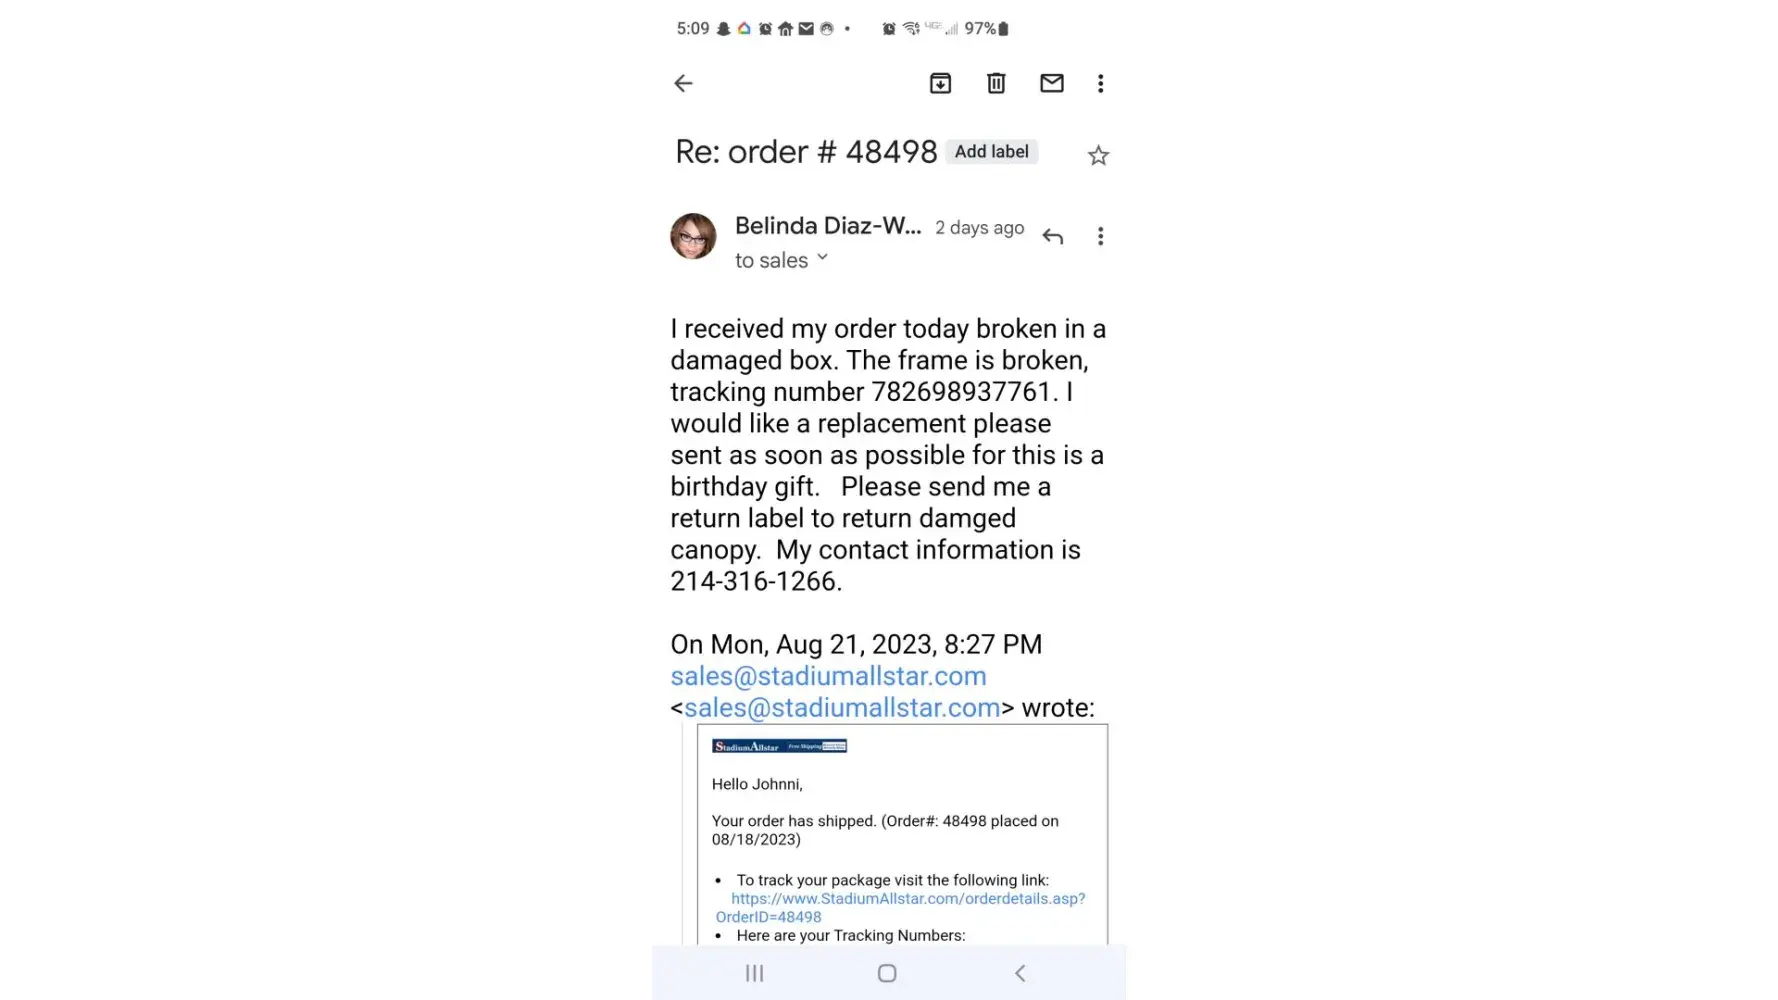Archive this email conversation
The image size is (1778, 1000).
940,83
